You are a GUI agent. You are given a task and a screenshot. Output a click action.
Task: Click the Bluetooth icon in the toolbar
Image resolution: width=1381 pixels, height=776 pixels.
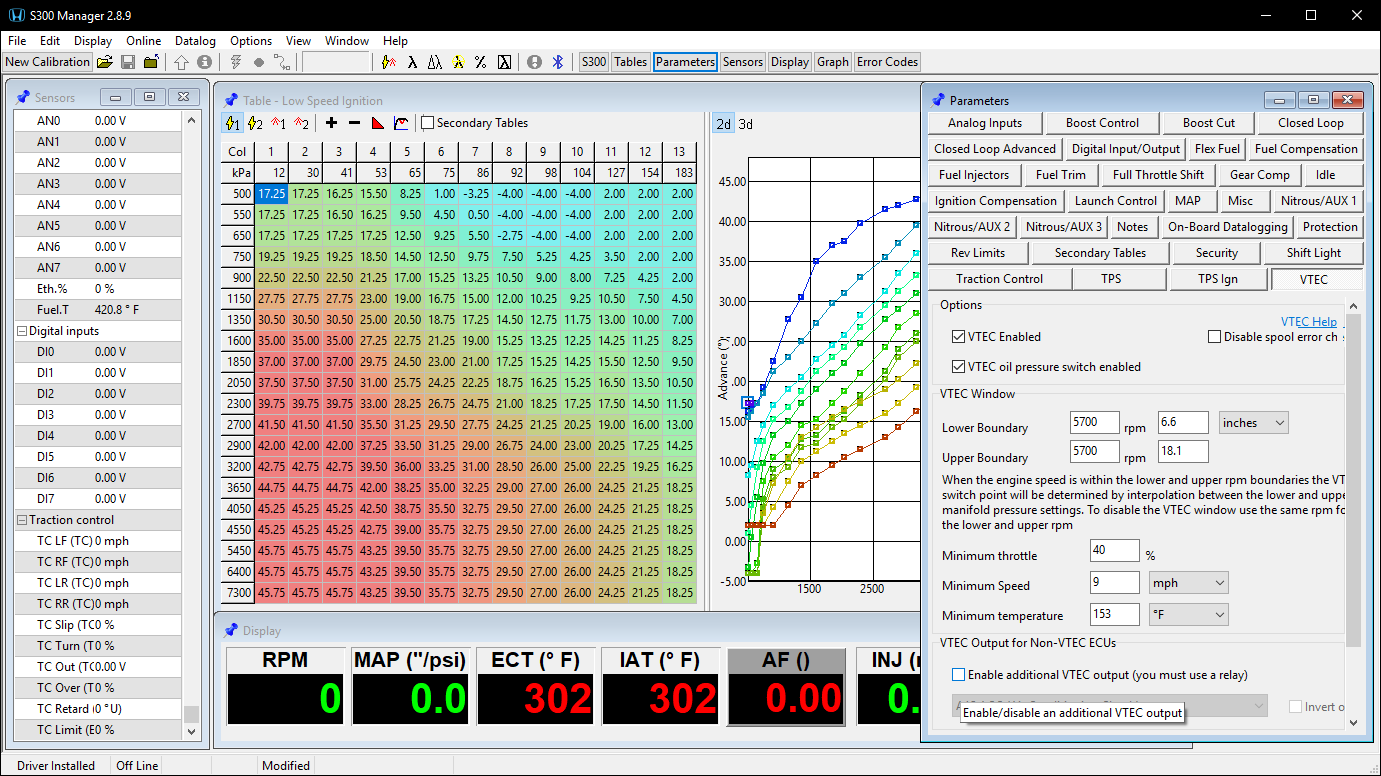559,62
